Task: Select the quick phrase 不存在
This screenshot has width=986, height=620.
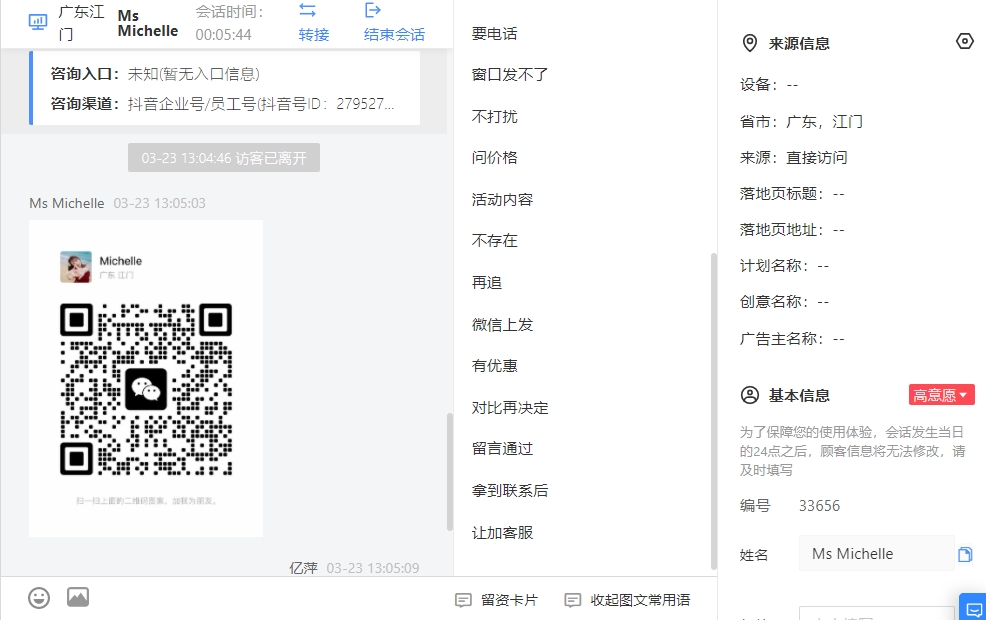Action: tap(494, 240)
